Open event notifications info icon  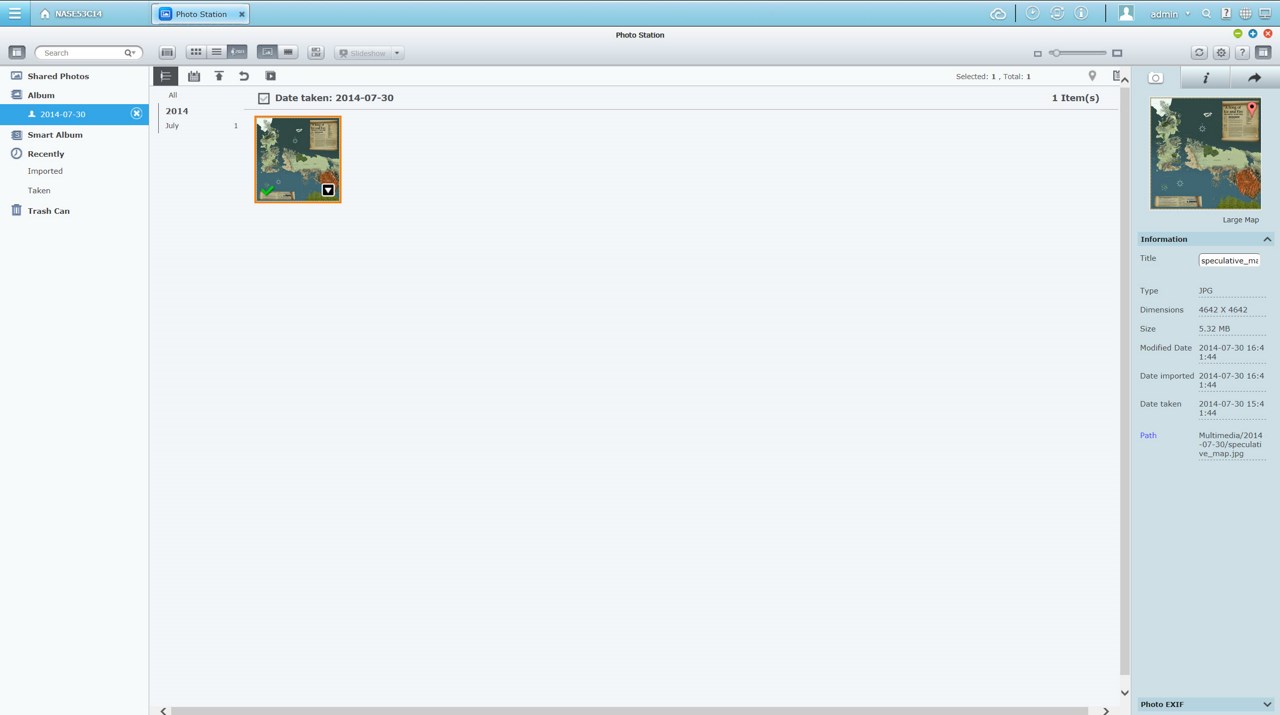[1081, 14]
